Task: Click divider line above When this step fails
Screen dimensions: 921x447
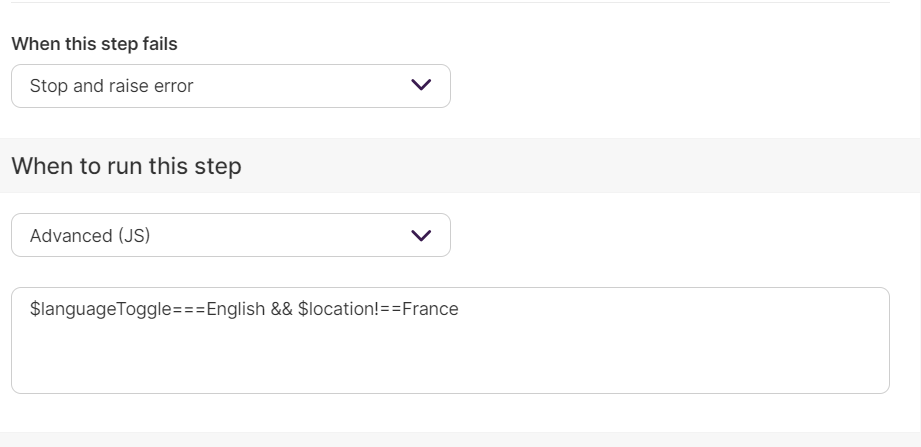Action: point(451,2)
